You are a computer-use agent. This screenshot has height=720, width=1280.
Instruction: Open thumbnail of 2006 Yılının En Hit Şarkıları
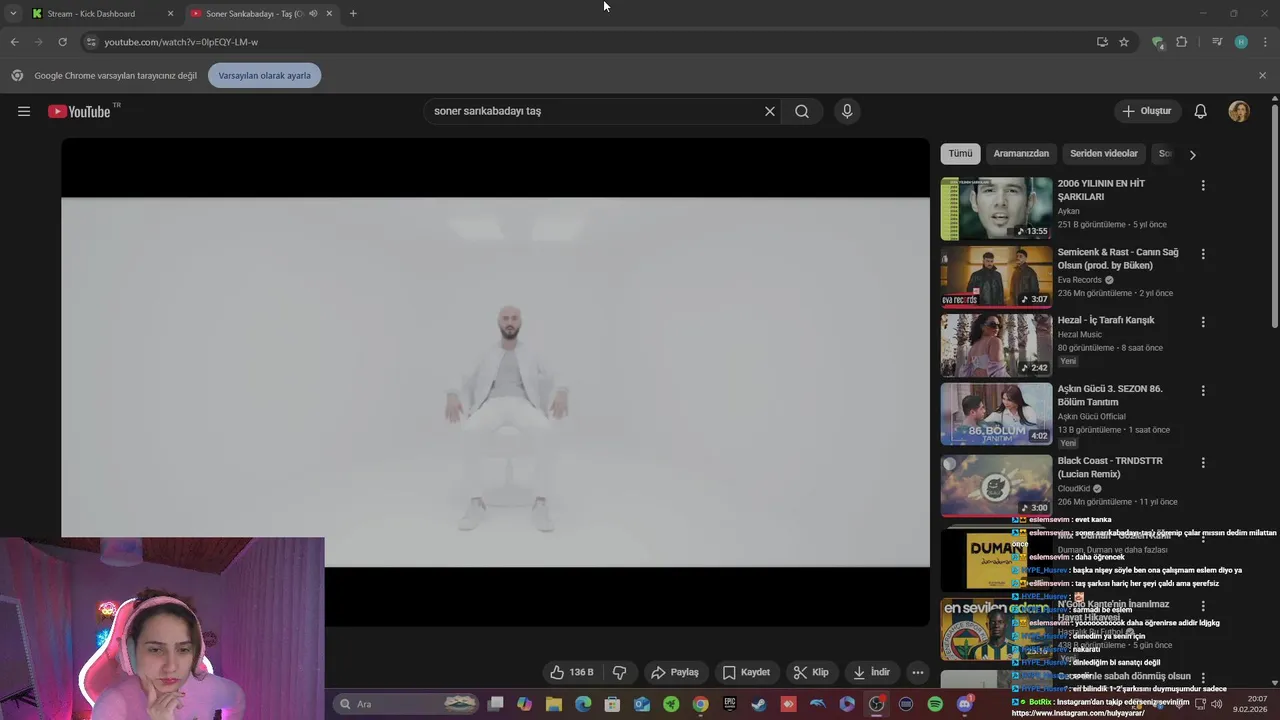click(996, 209)
